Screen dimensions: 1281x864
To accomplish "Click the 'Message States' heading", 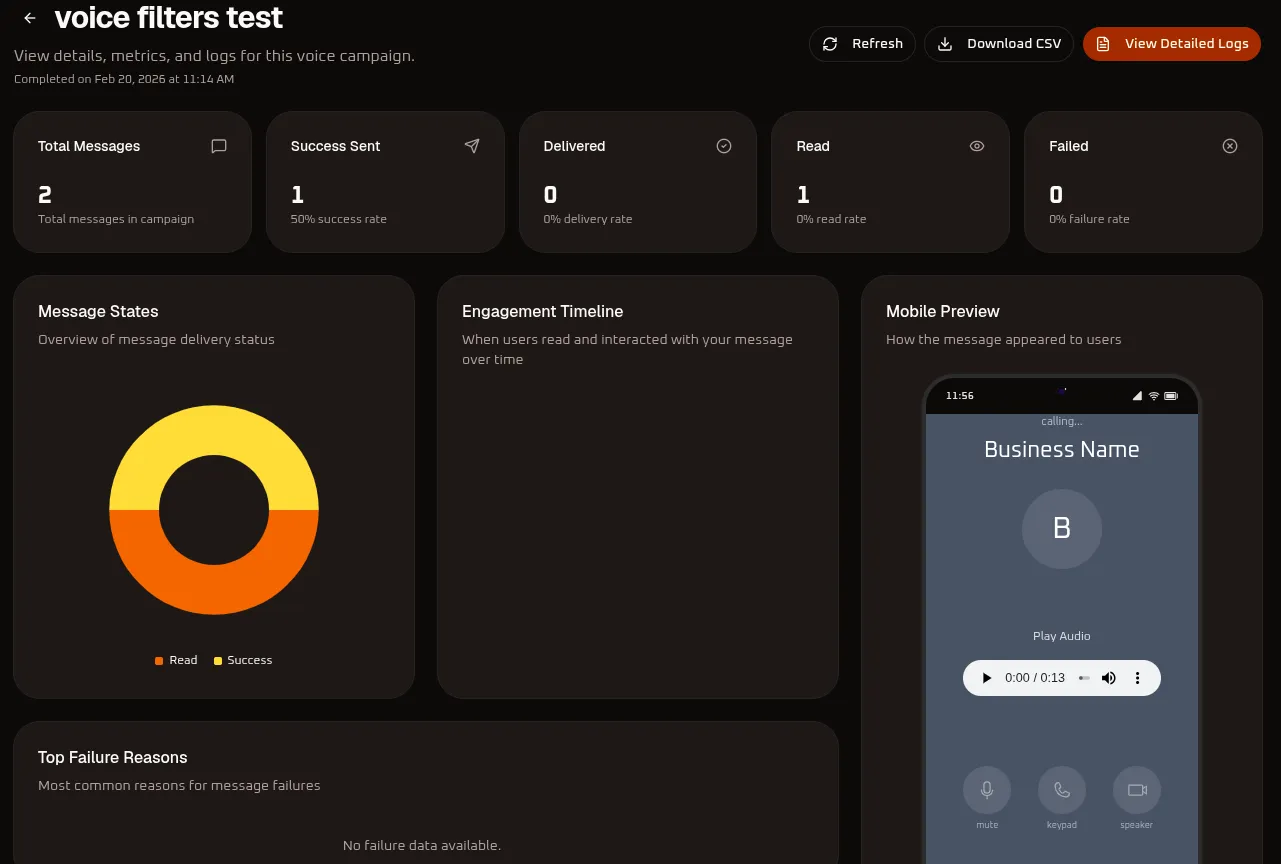I will (x=98, y=311).
